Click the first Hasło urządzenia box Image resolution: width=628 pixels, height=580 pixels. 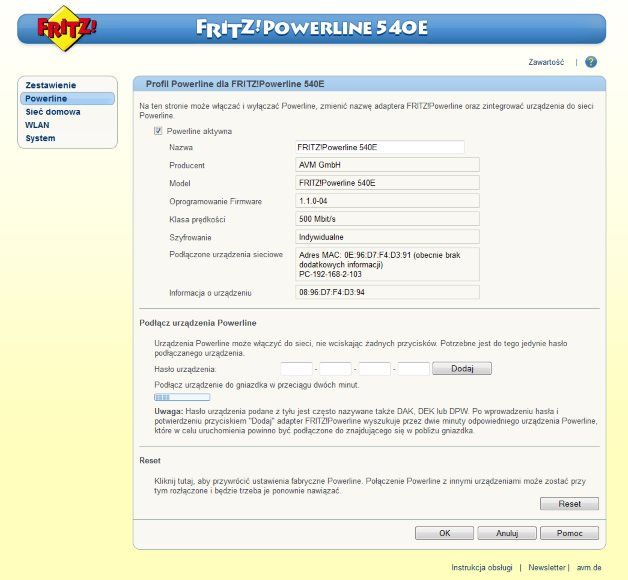click(296, 369)
